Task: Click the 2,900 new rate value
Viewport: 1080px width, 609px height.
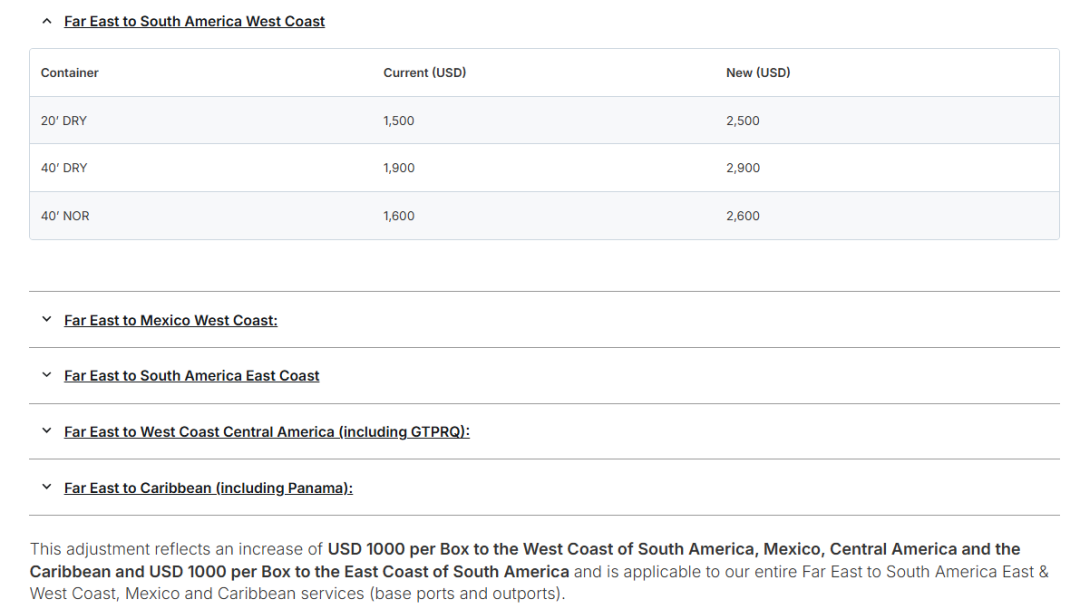Action: [743, 168]
